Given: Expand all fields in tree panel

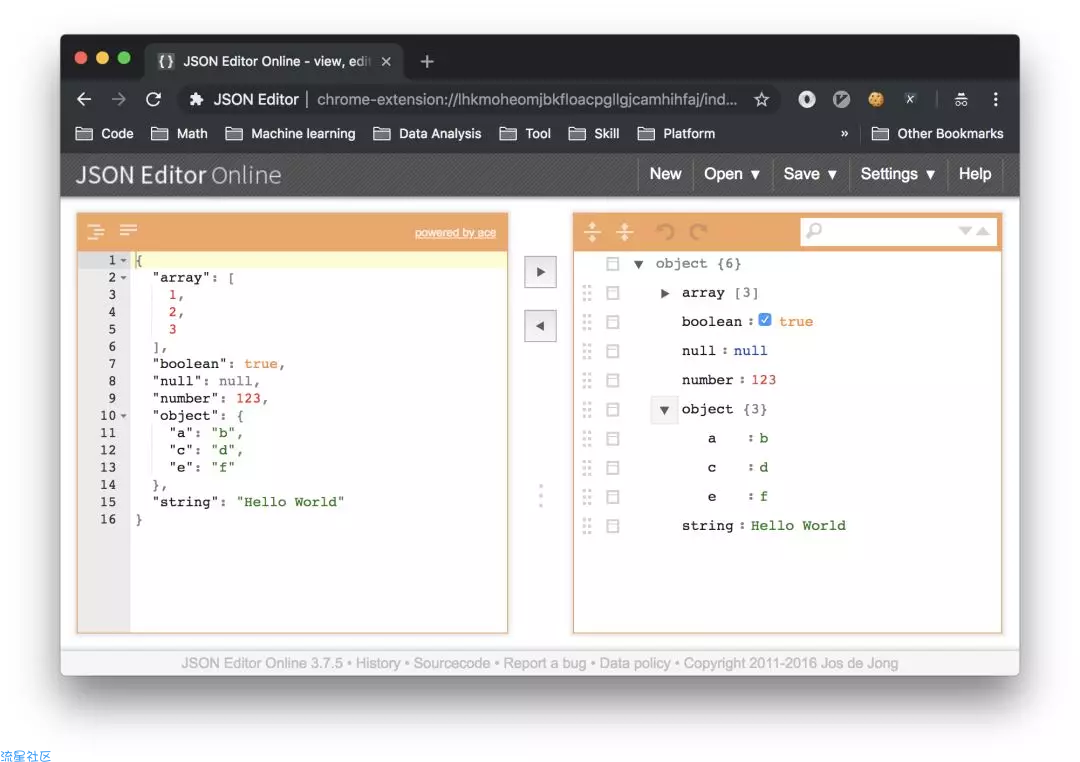Looking at the screenshot, I should point(592,231).
